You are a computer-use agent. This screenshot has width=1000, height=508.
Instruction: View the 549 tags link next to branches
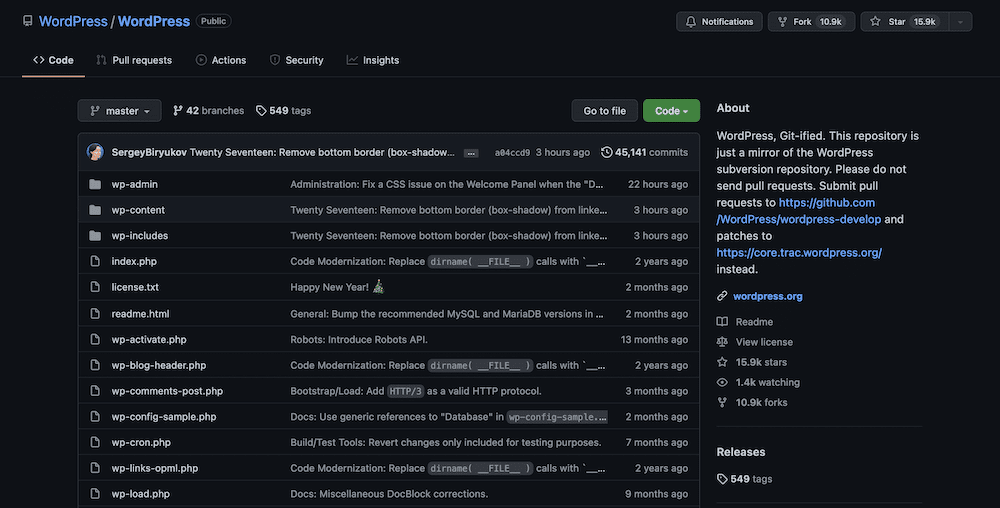coord(284,110)
